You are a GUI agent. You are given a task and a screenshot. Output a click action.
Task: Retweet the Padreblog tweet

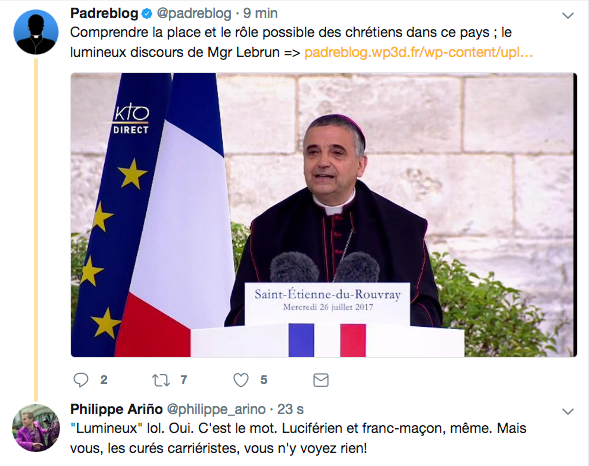coord(160,380)
